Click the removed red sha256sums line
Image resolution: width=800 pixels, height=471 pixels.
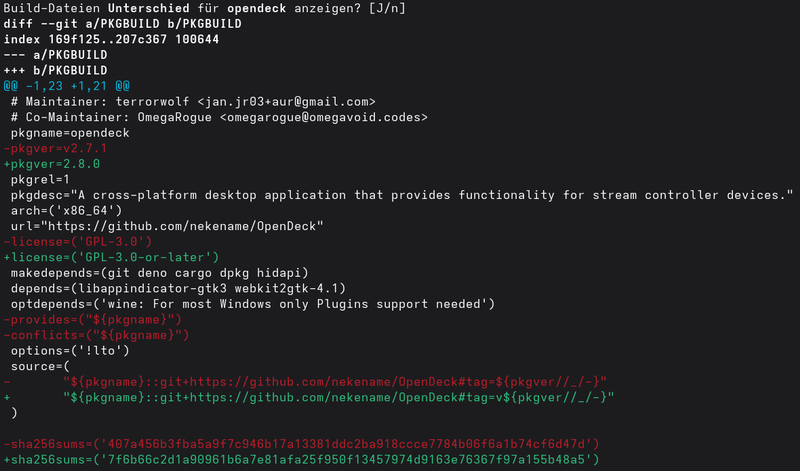click(301, 443)
